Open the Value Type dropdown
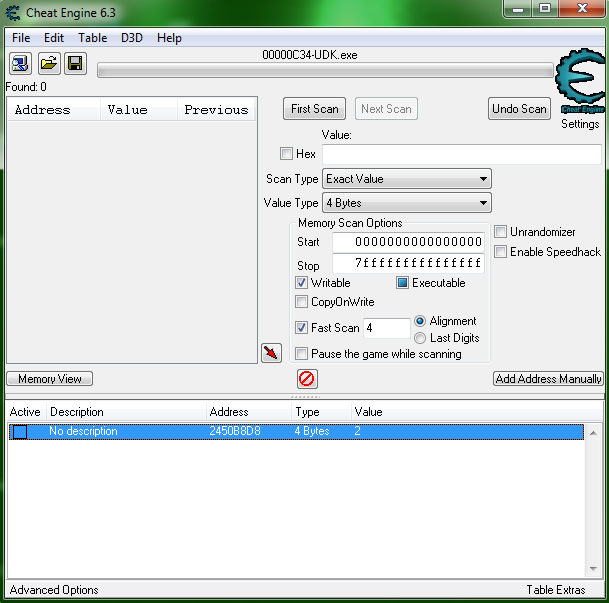The image size is (609, 603). (x=407, y=203)
